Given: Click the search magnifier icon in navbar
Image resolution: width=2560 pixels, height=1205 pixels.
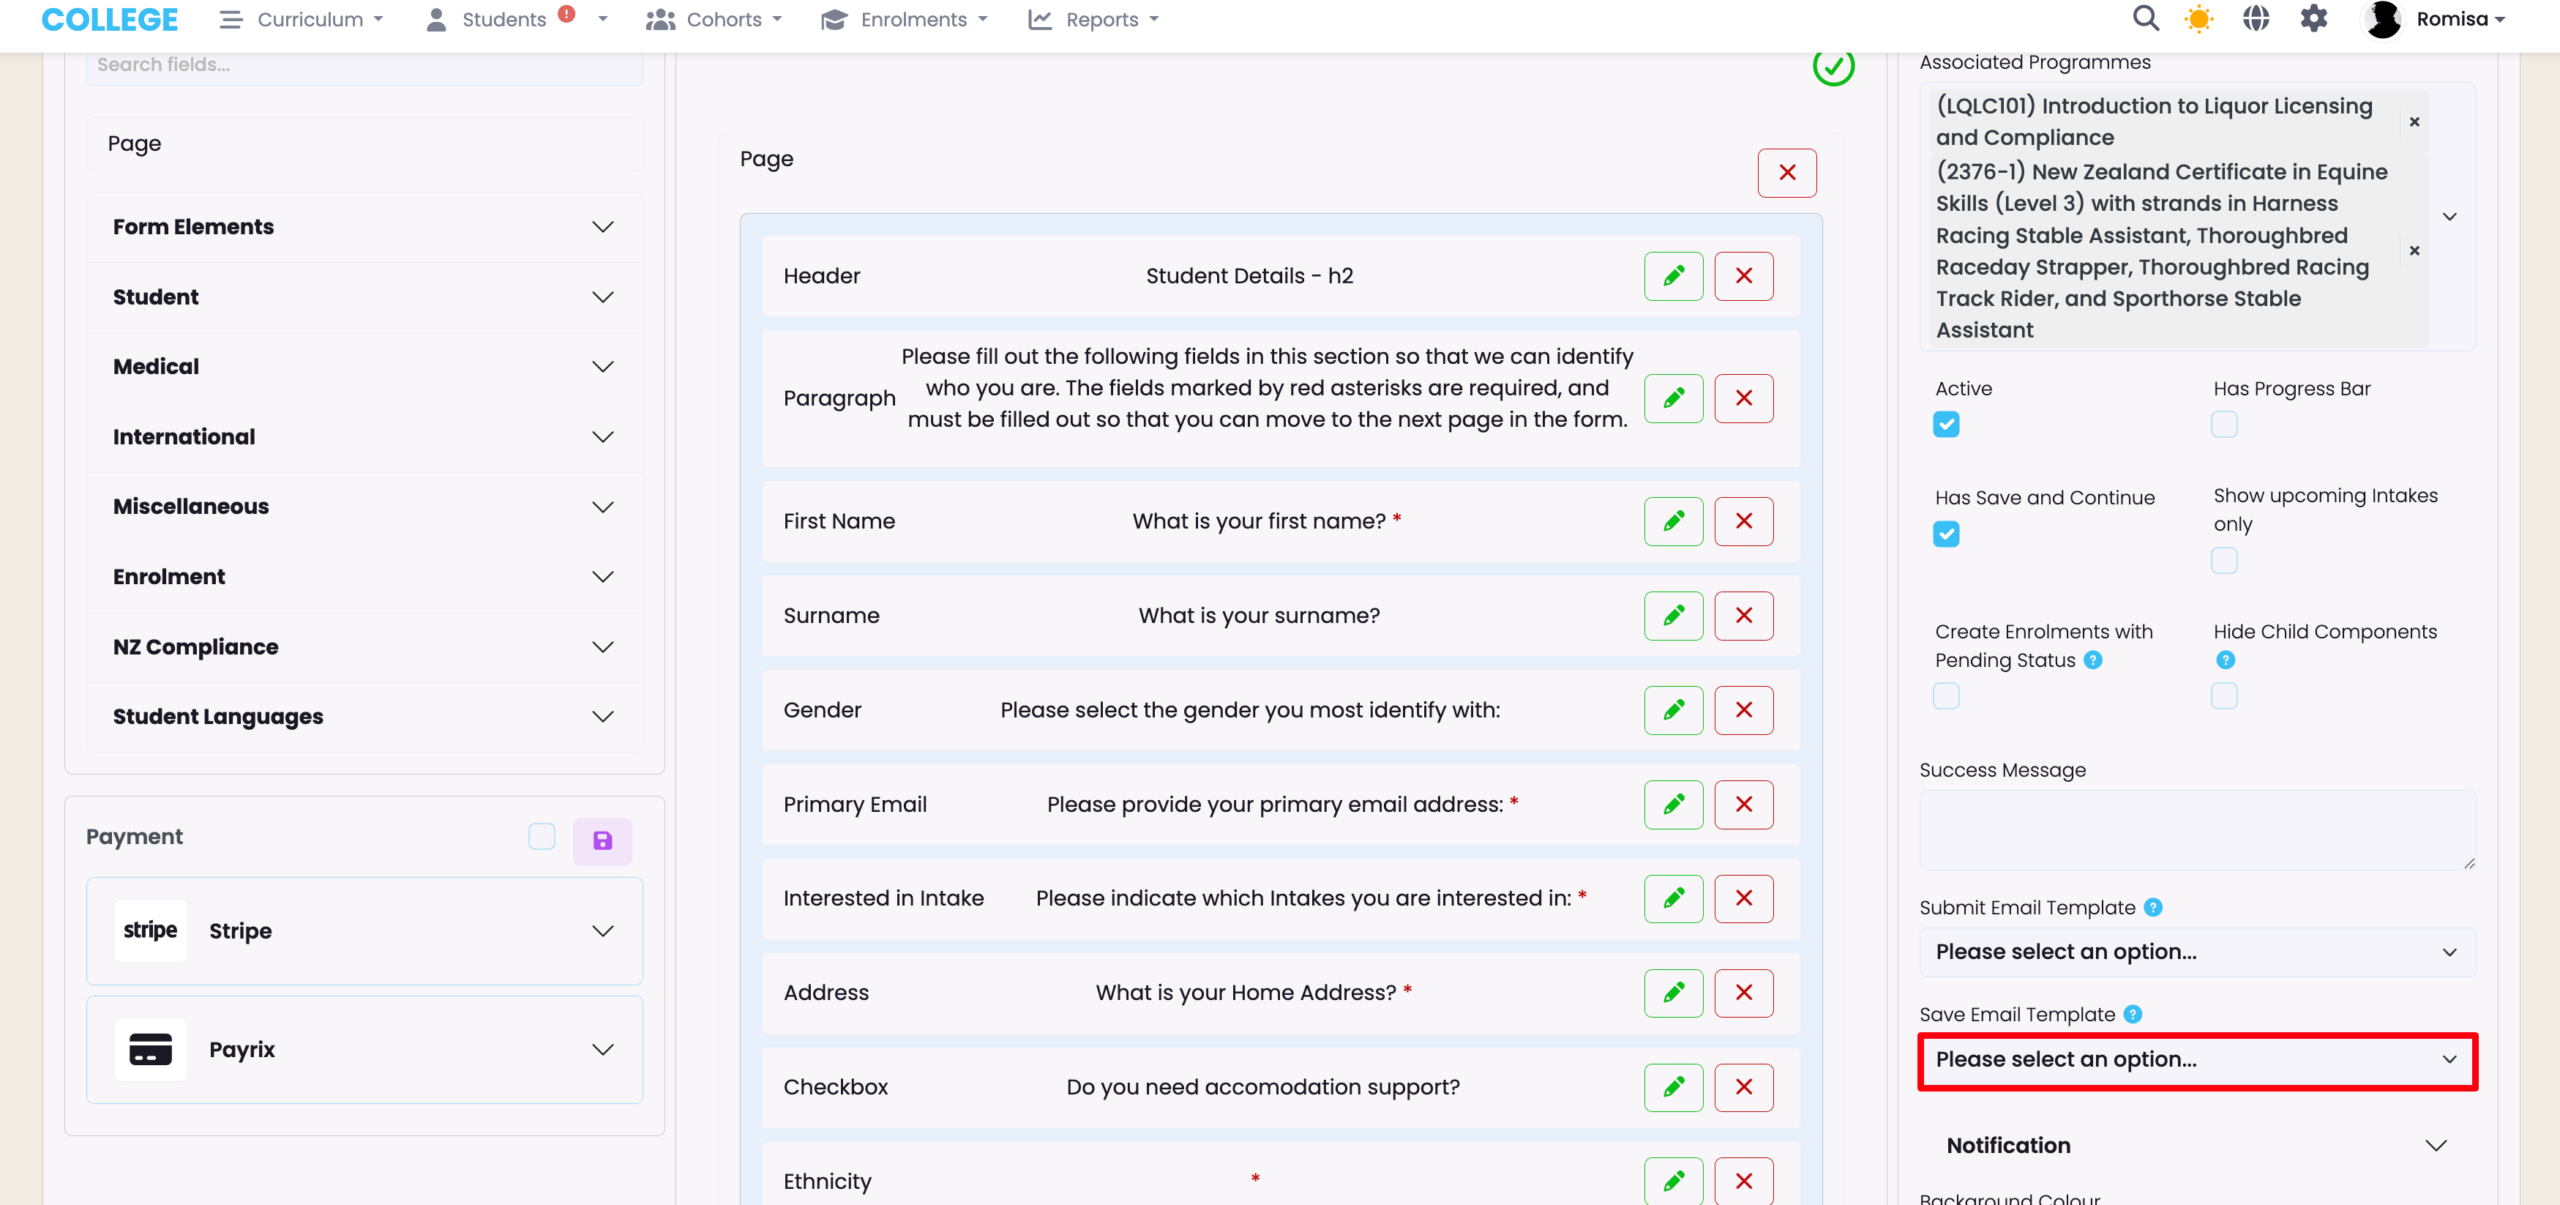Looking at the screenshot, I should [x=2145, y=19].
